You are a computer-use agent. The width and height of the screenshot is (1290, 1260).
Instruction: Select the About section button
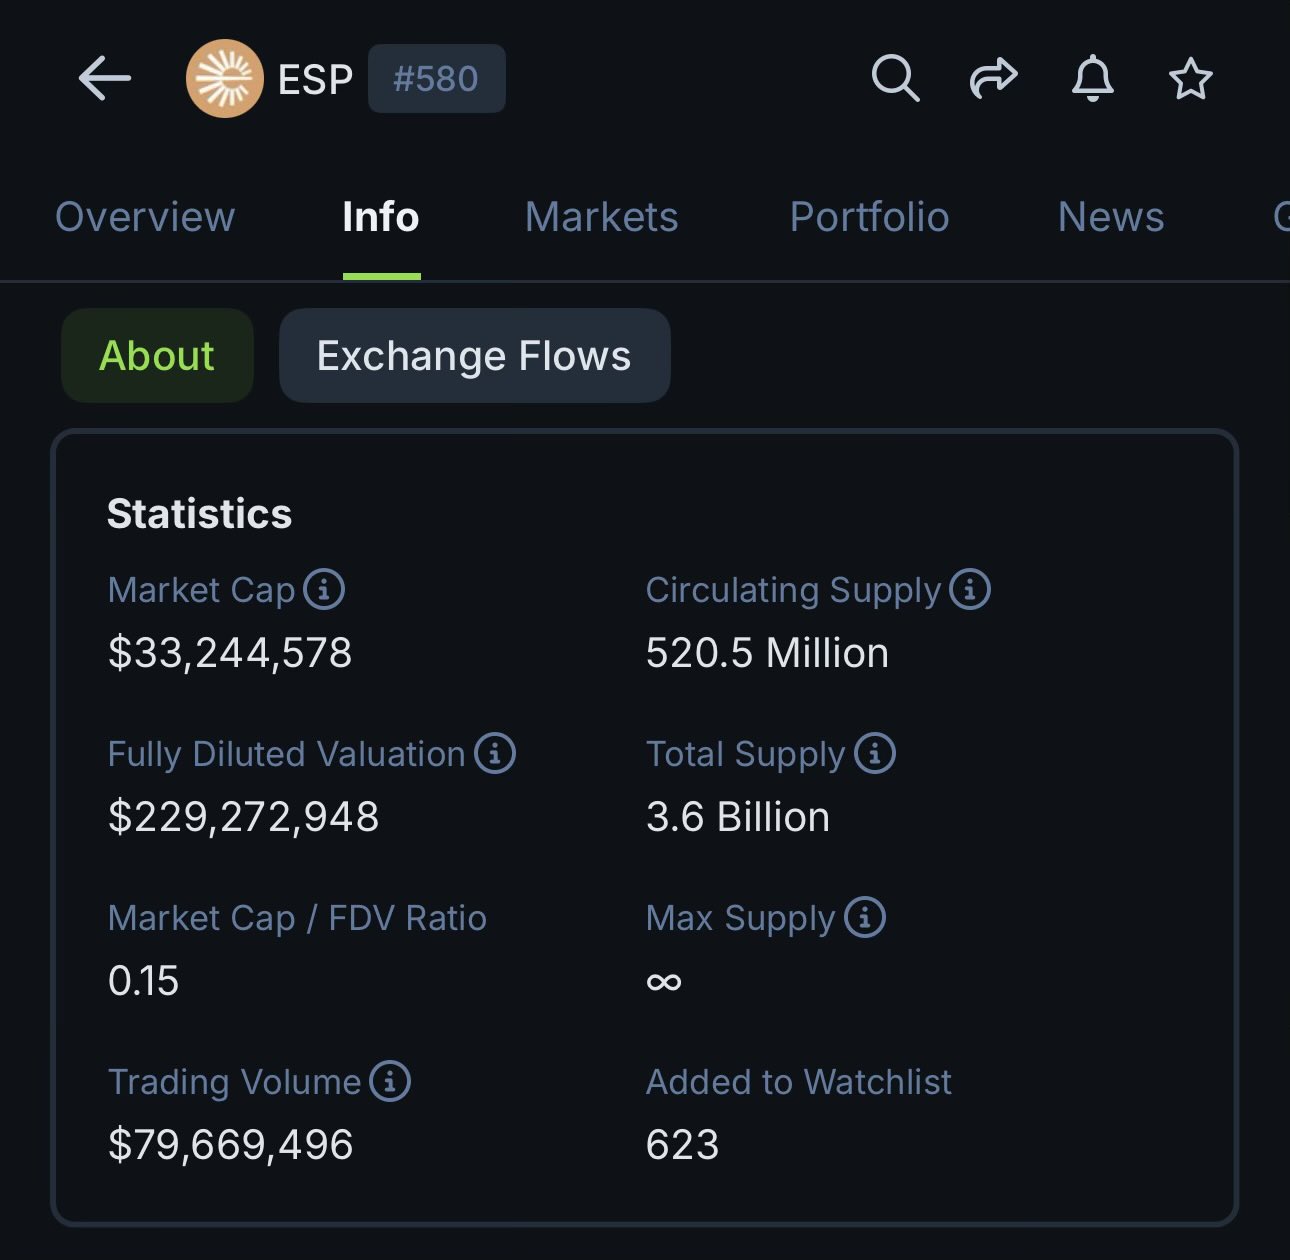[x=157, y=356]
